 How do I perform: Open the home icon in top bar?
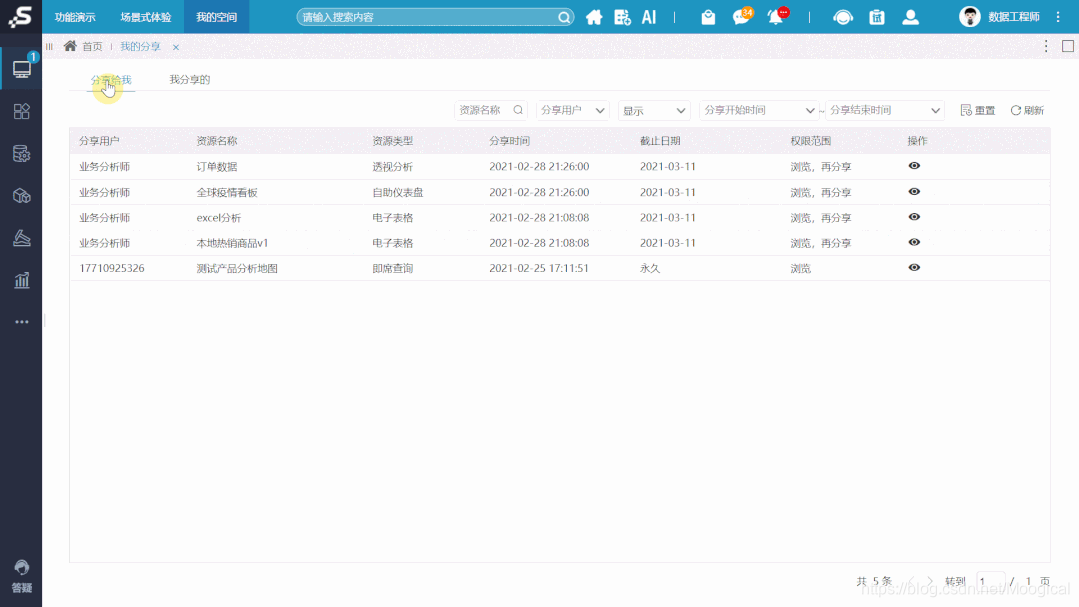pos(594,17)
